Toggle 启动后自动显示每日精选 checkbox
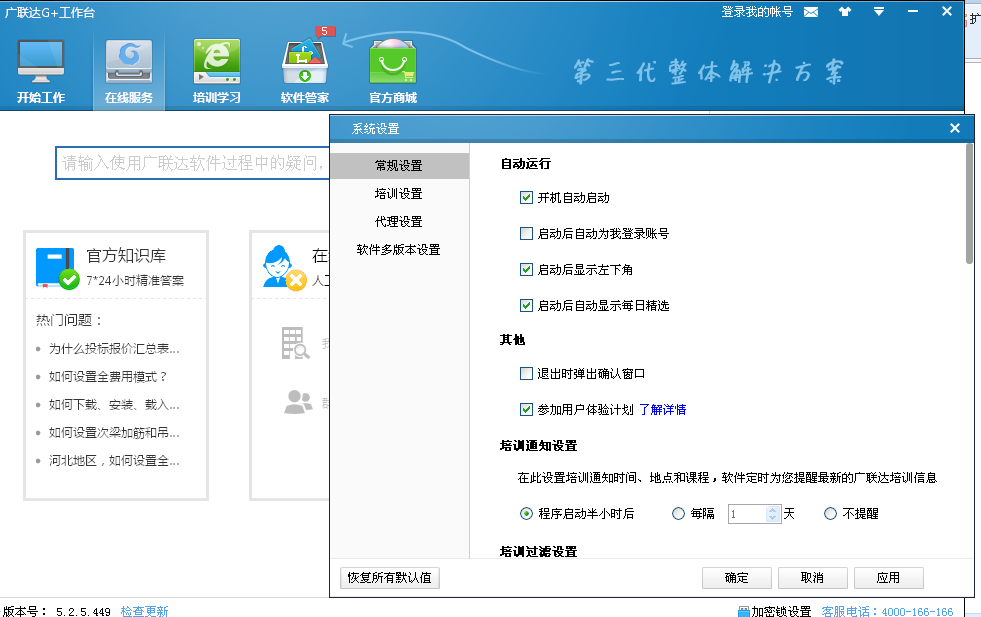The width and height of the screenshot is (981, 617). [526, 305]
